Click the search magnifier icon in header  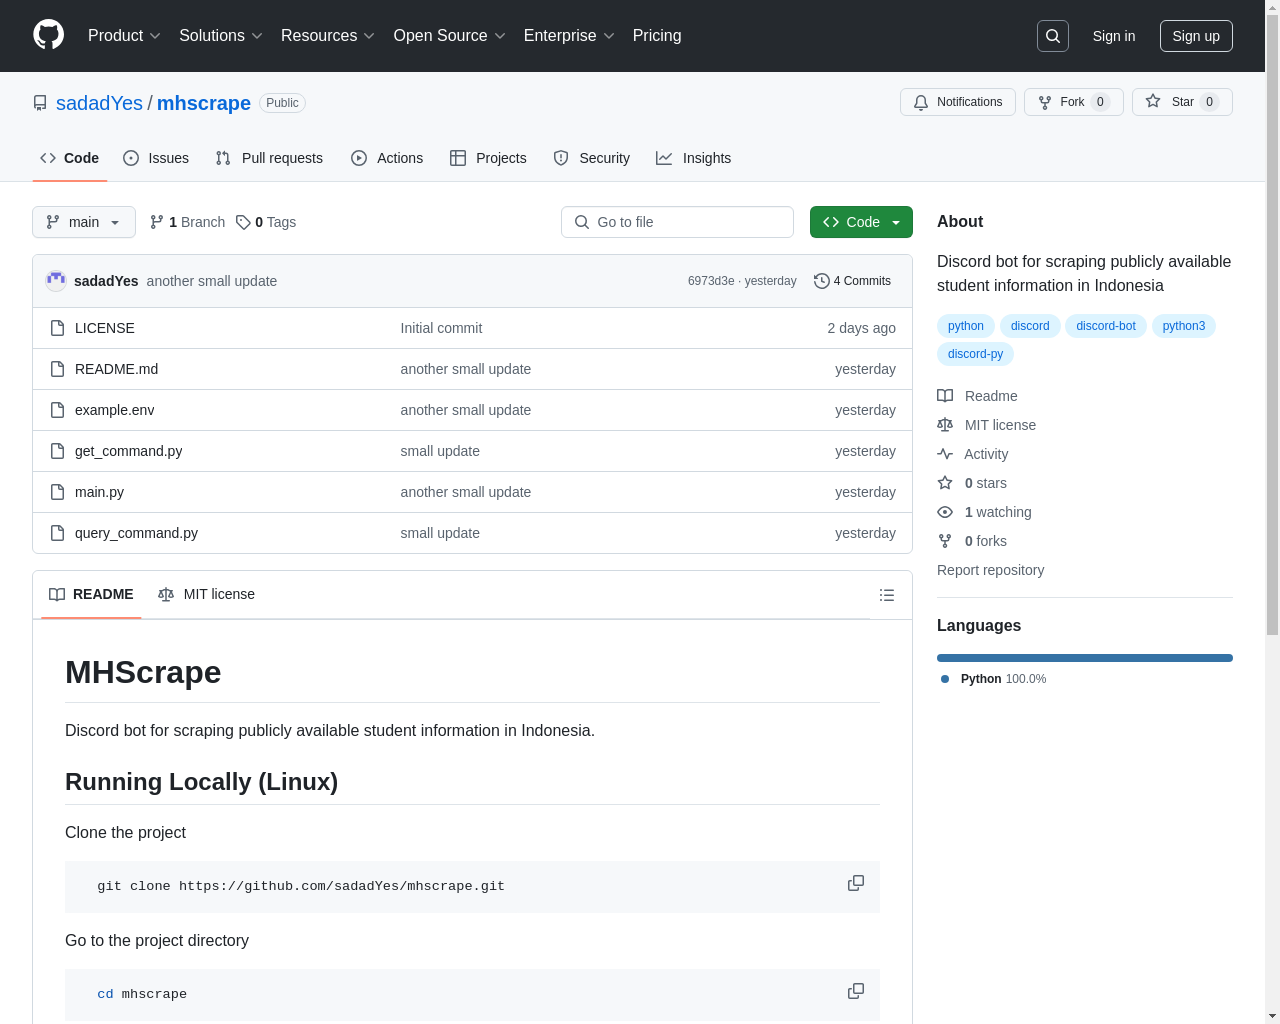point(1053,36)
